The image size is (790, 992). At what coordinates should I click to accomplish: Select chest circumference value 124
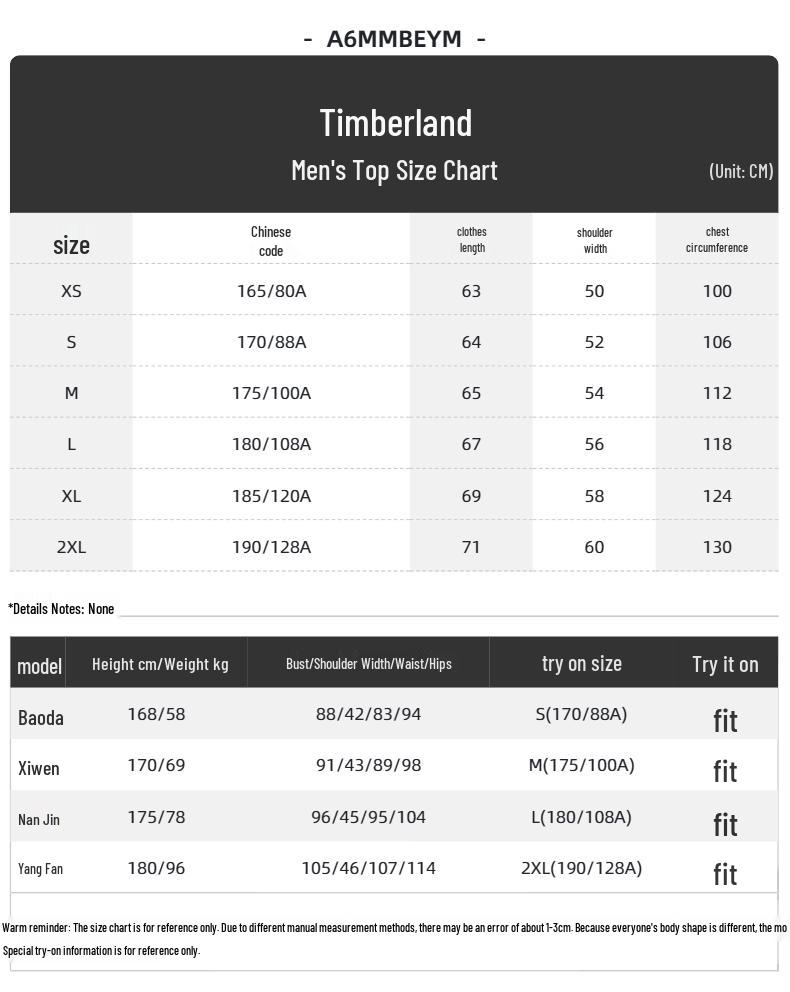click(717, 496)
